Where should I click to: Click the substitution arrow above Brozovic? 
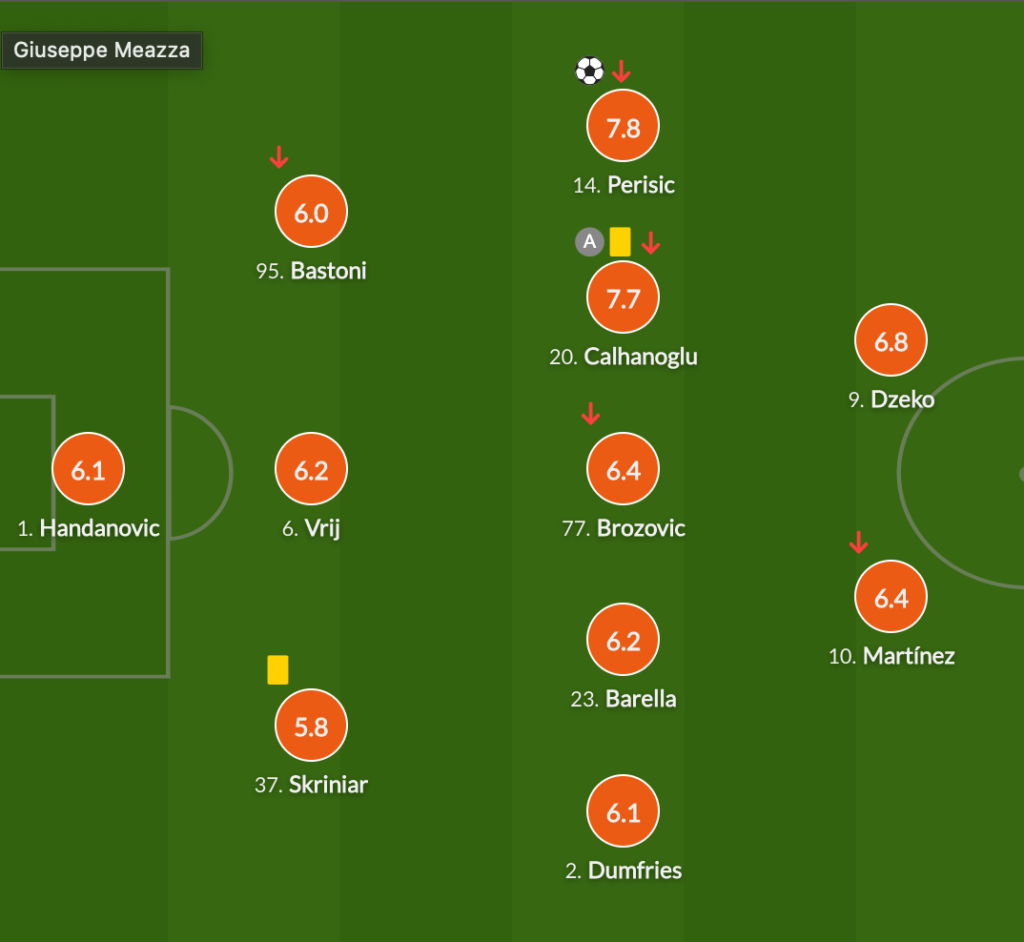(x=590, y=414)
